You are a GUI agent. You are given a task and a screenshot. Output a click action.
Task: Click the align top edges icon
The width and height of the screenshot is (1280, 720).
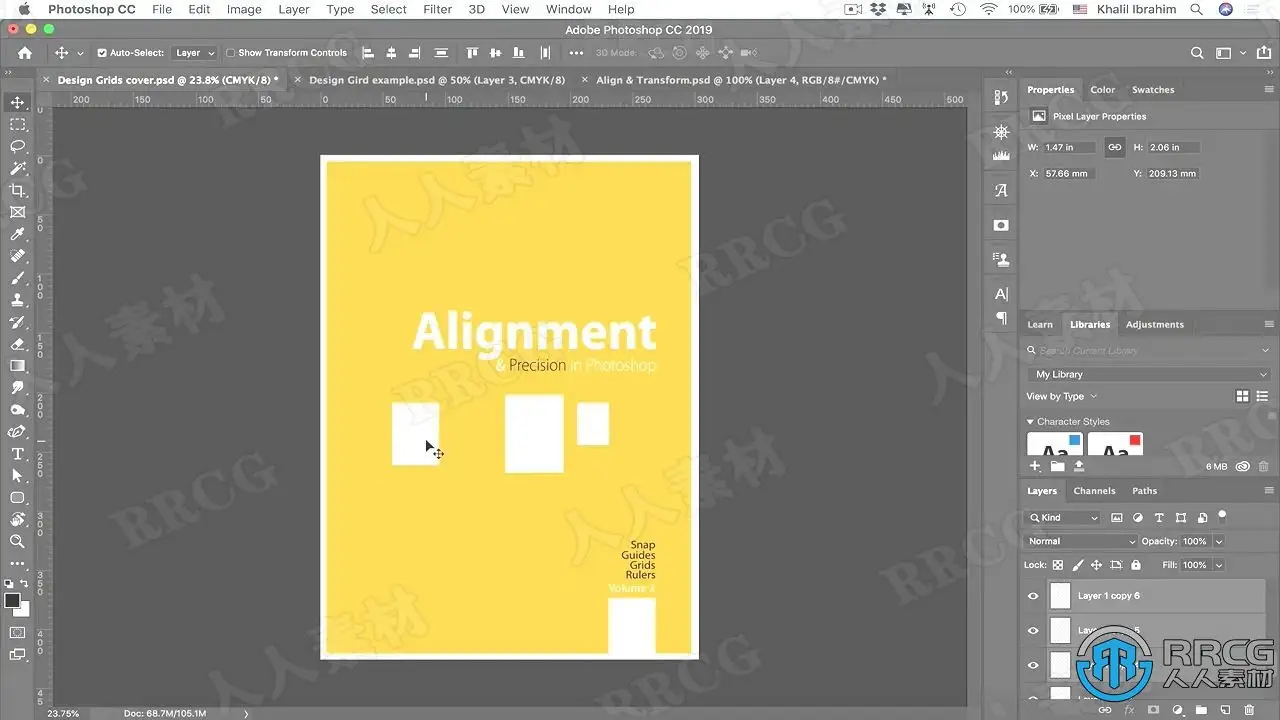click(472, 53)
